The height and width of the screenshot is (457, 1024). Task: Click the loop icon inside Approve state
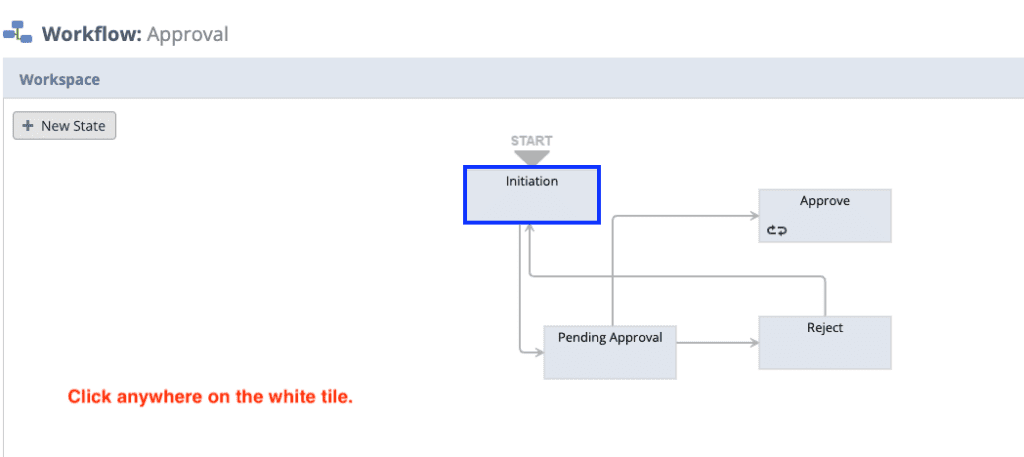tap(777, 230)
